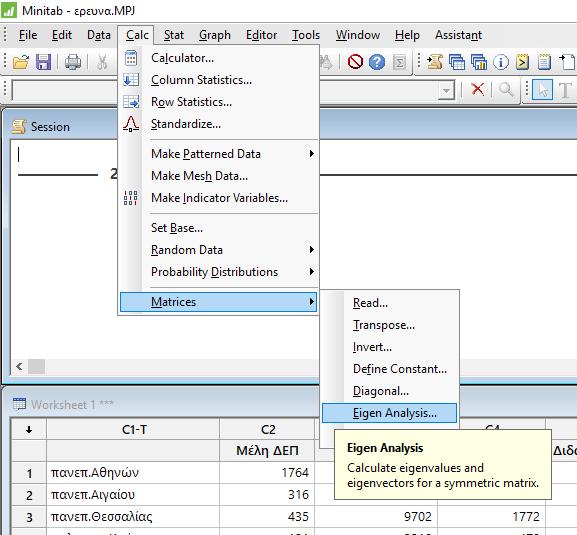
Task: Click the Calculator menu icon
Action: tap(131, 58)
